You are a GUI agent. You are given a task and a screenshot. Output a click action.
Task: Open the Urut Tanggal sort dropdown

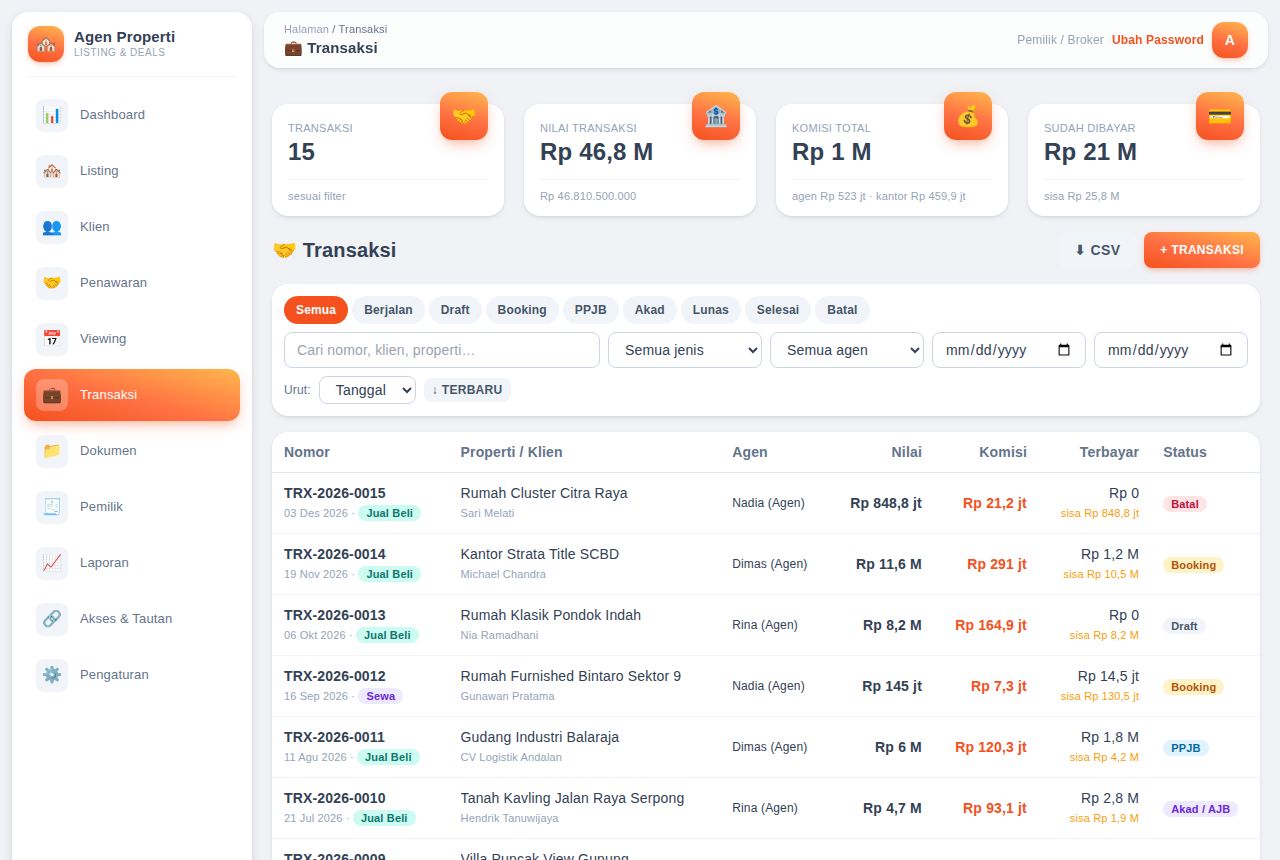(x=367, y=390)
